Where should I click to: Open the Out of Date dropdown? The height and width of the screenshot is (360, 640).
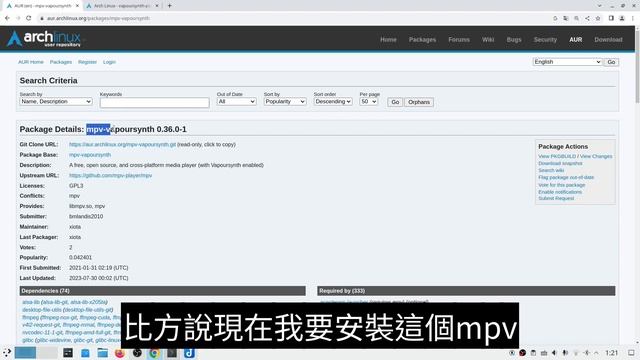236,101
